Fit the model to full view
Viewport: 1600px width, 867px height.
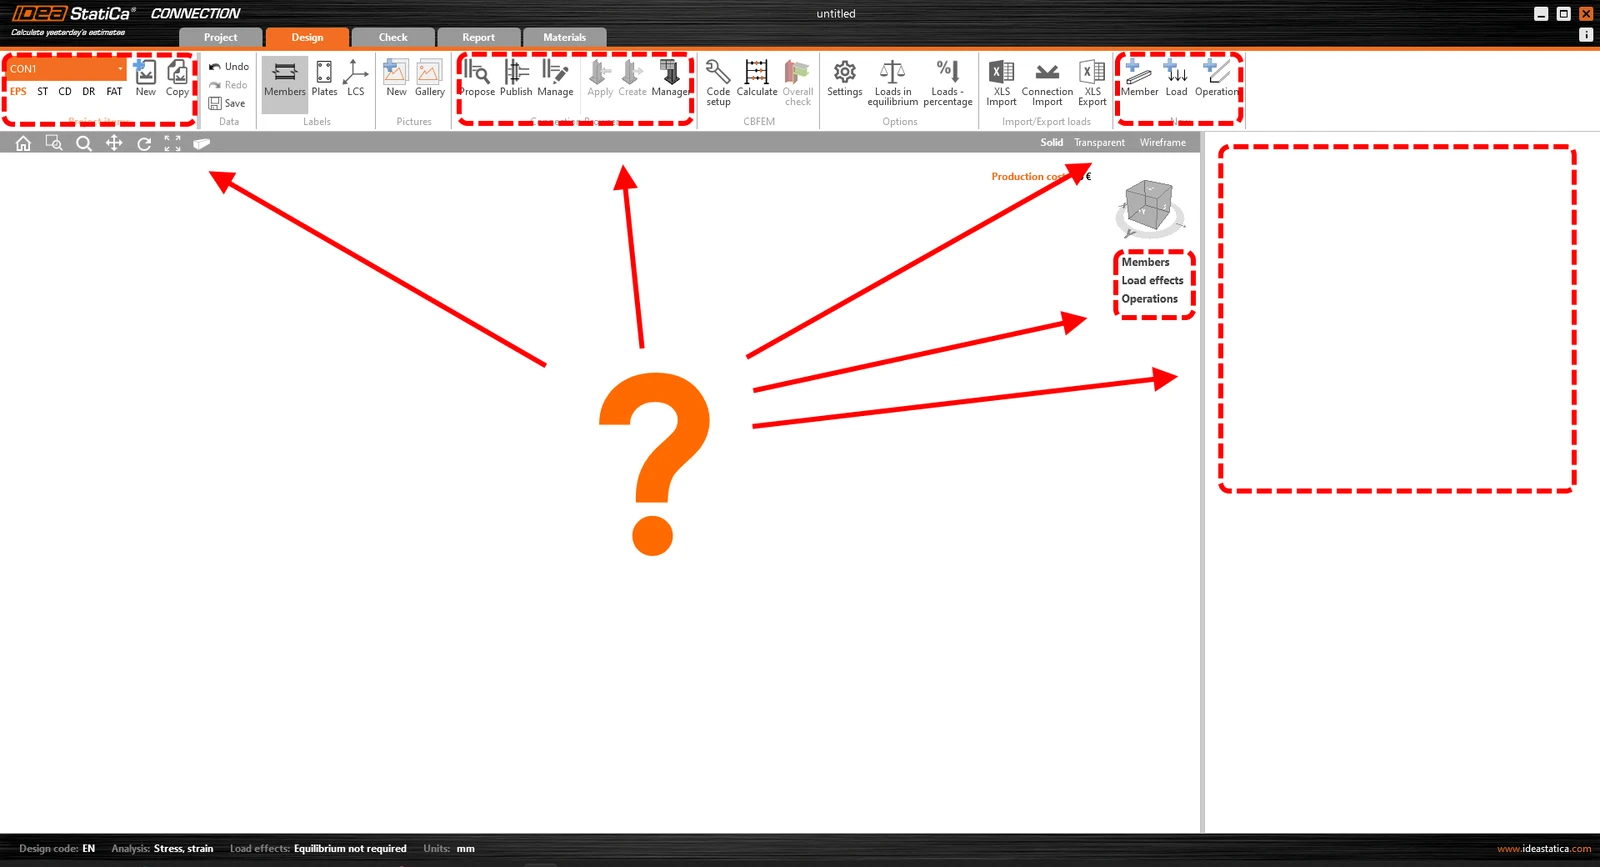tap(173, 143)
